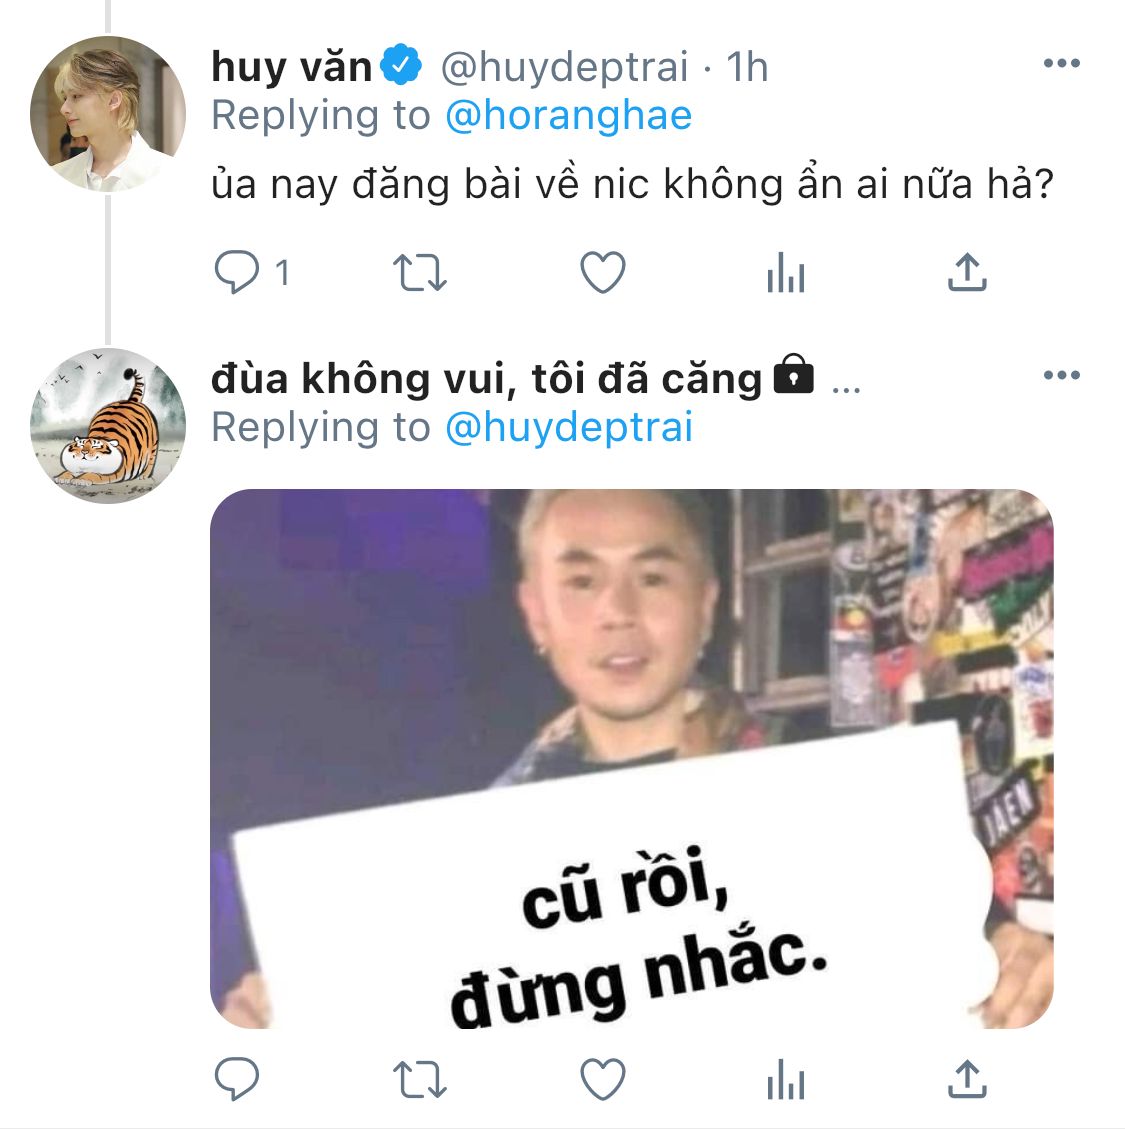Screen dimensions: 1125x1129
Task: Open more options on huy văn's tweet
Action: click(x=1062, y=63)
